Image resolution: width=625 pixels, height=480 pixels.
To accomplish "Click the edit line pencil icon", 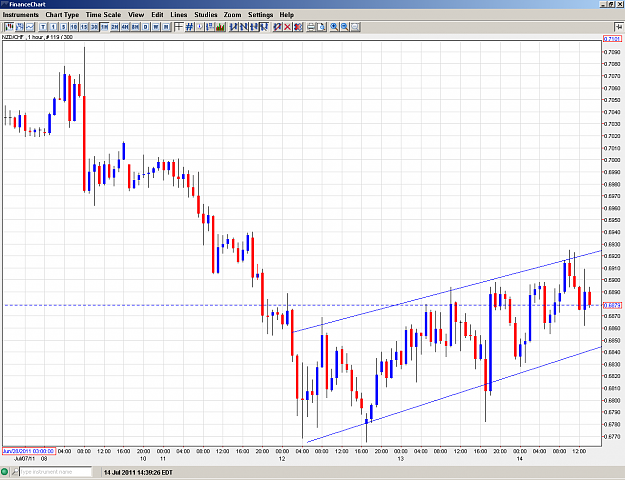I will [277, 27].
